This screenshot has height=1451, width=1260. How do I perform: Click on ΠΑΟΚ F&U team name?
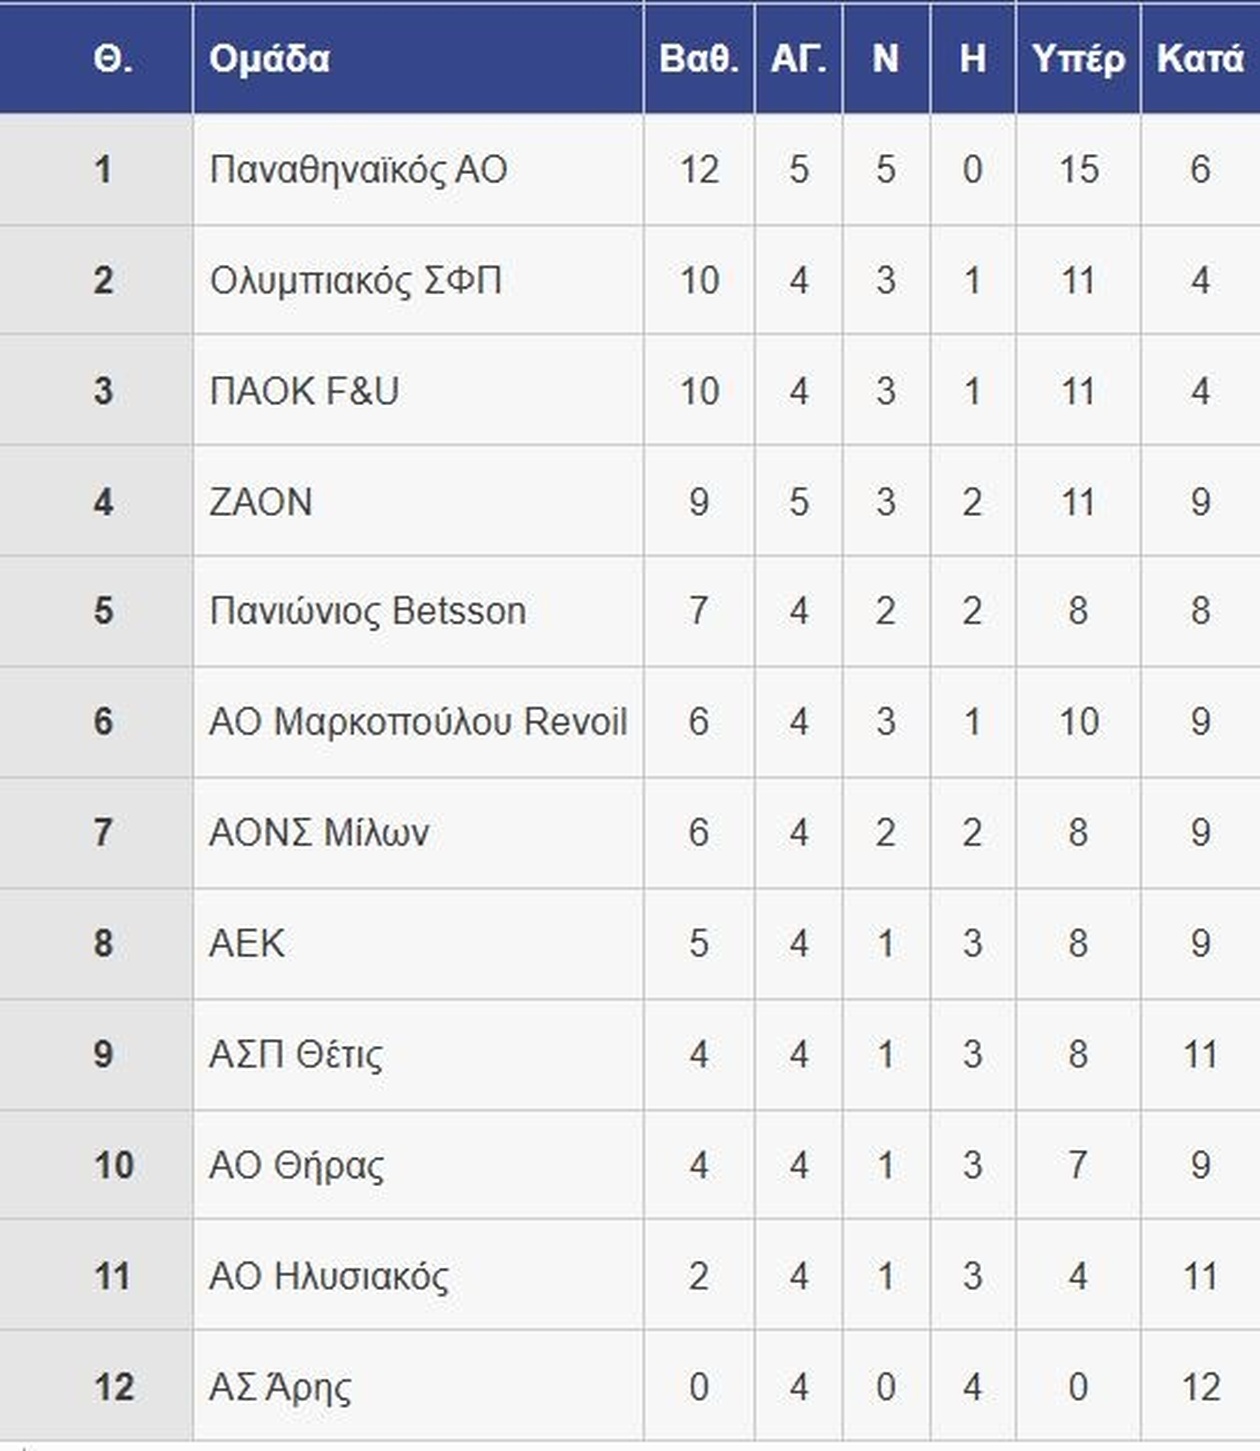304,391
